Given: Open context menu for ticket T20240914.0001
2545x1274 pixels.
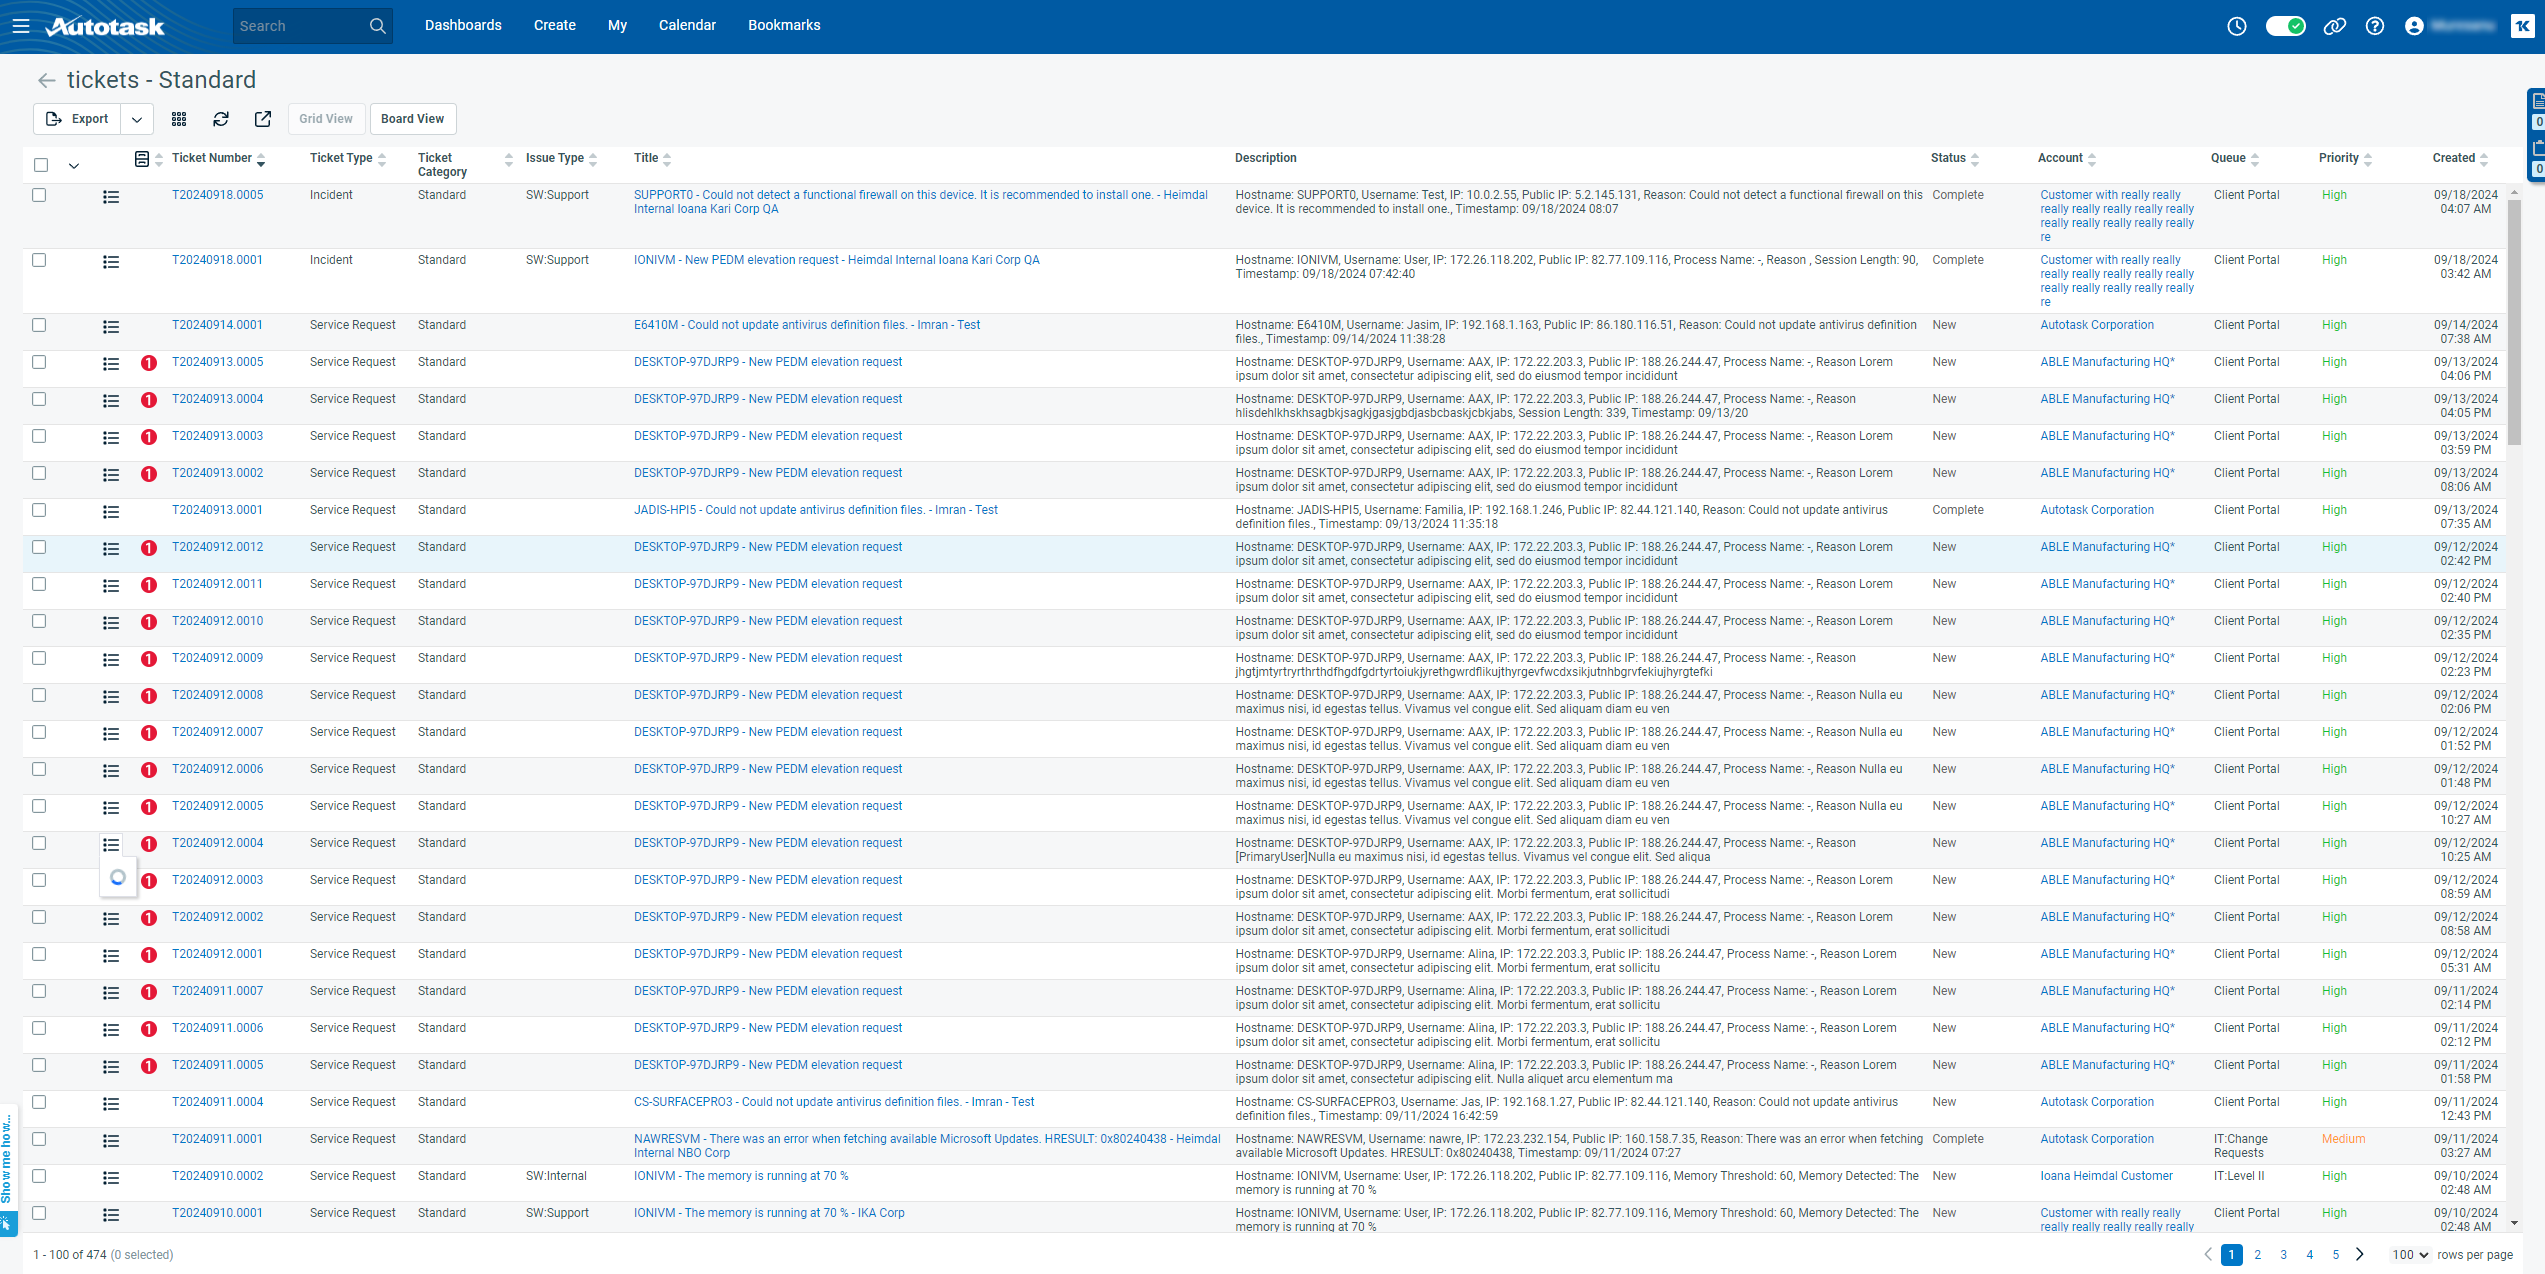Looking at the screenshot, I should coord(111,327).
